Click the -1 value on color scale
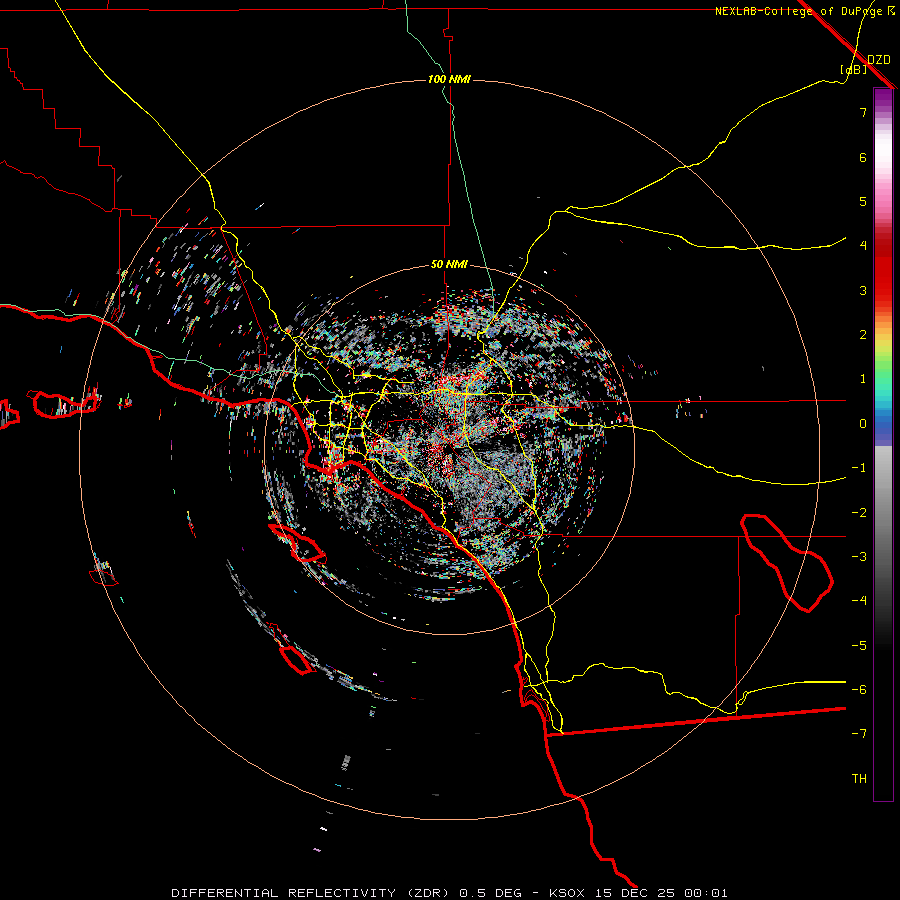Screen dimensions: 900x900 point(859,468)
